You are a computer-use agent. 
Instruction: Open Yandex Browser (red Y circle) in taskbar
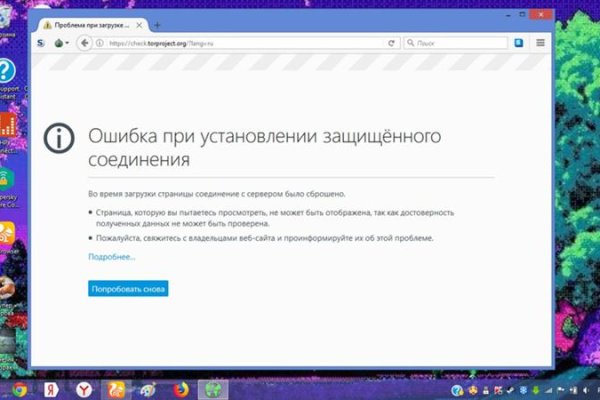tap(85, 389)
